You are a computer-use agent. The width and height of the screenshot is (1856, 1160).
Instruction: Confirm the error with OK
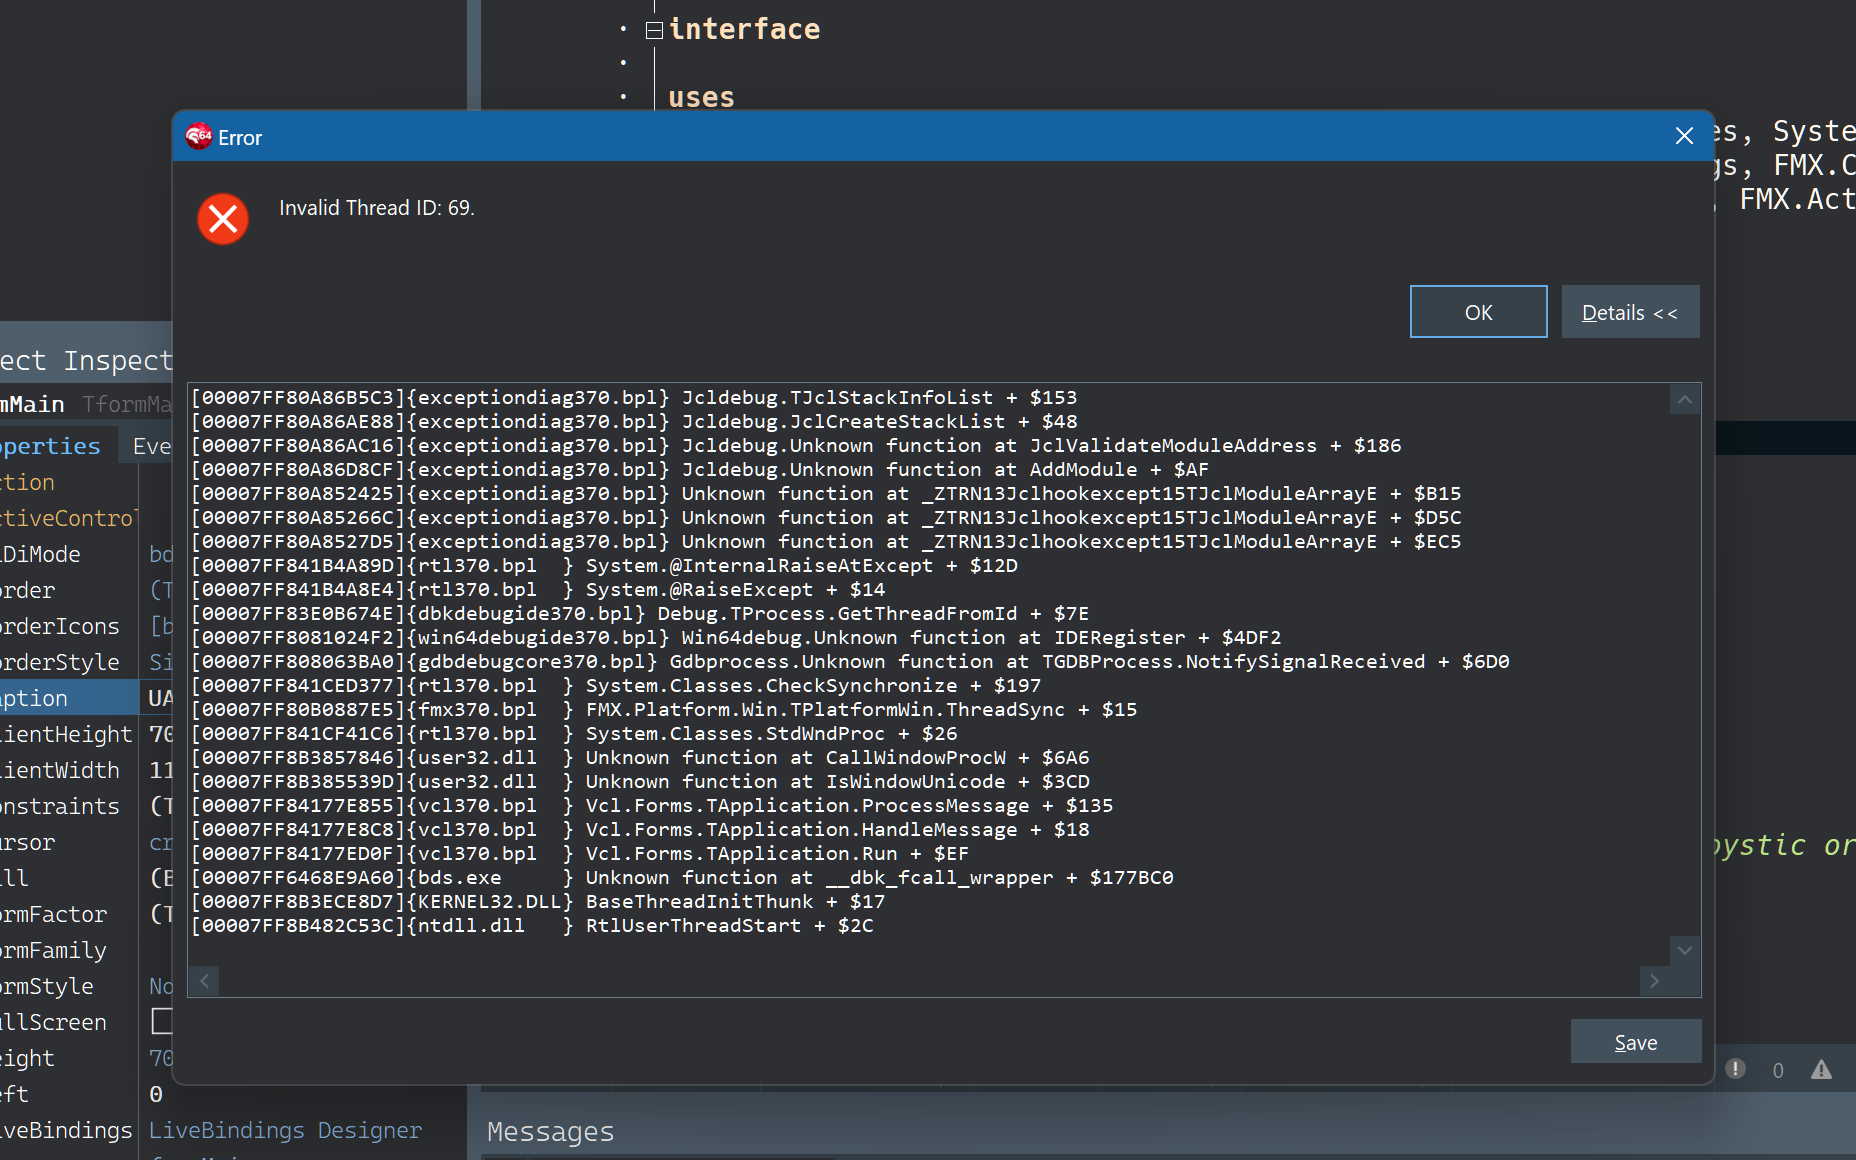[1477, 312]
